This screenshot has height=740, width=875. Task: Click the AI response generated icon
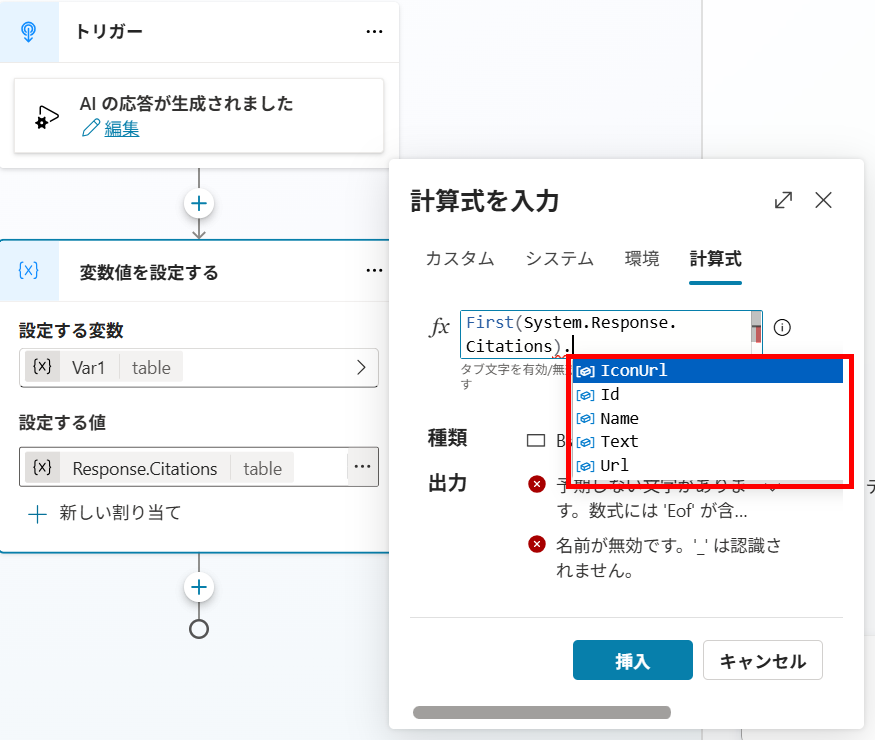[47, 117]
